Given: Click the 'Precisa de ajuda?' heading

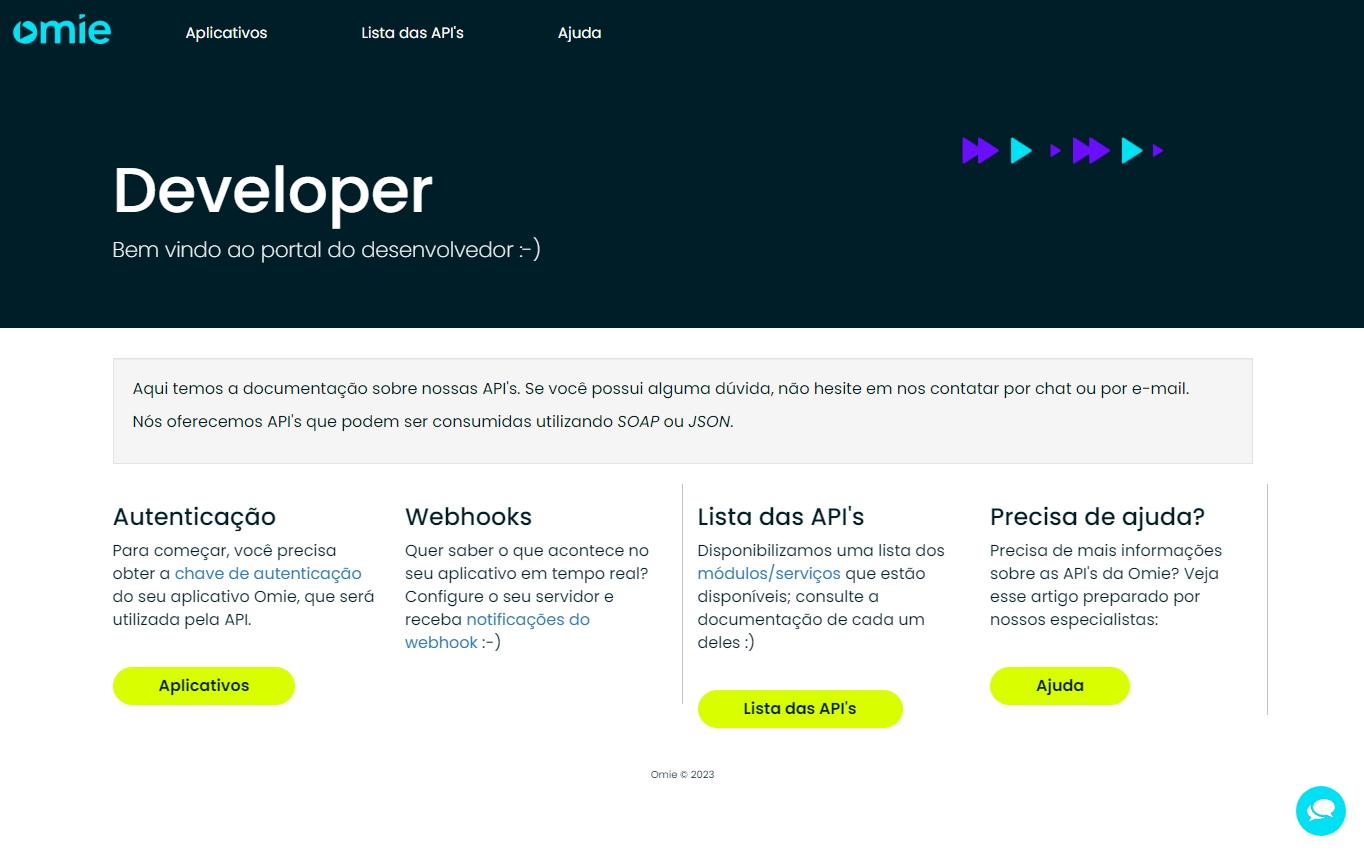Looking at the screenshot, I should 1097,517.
